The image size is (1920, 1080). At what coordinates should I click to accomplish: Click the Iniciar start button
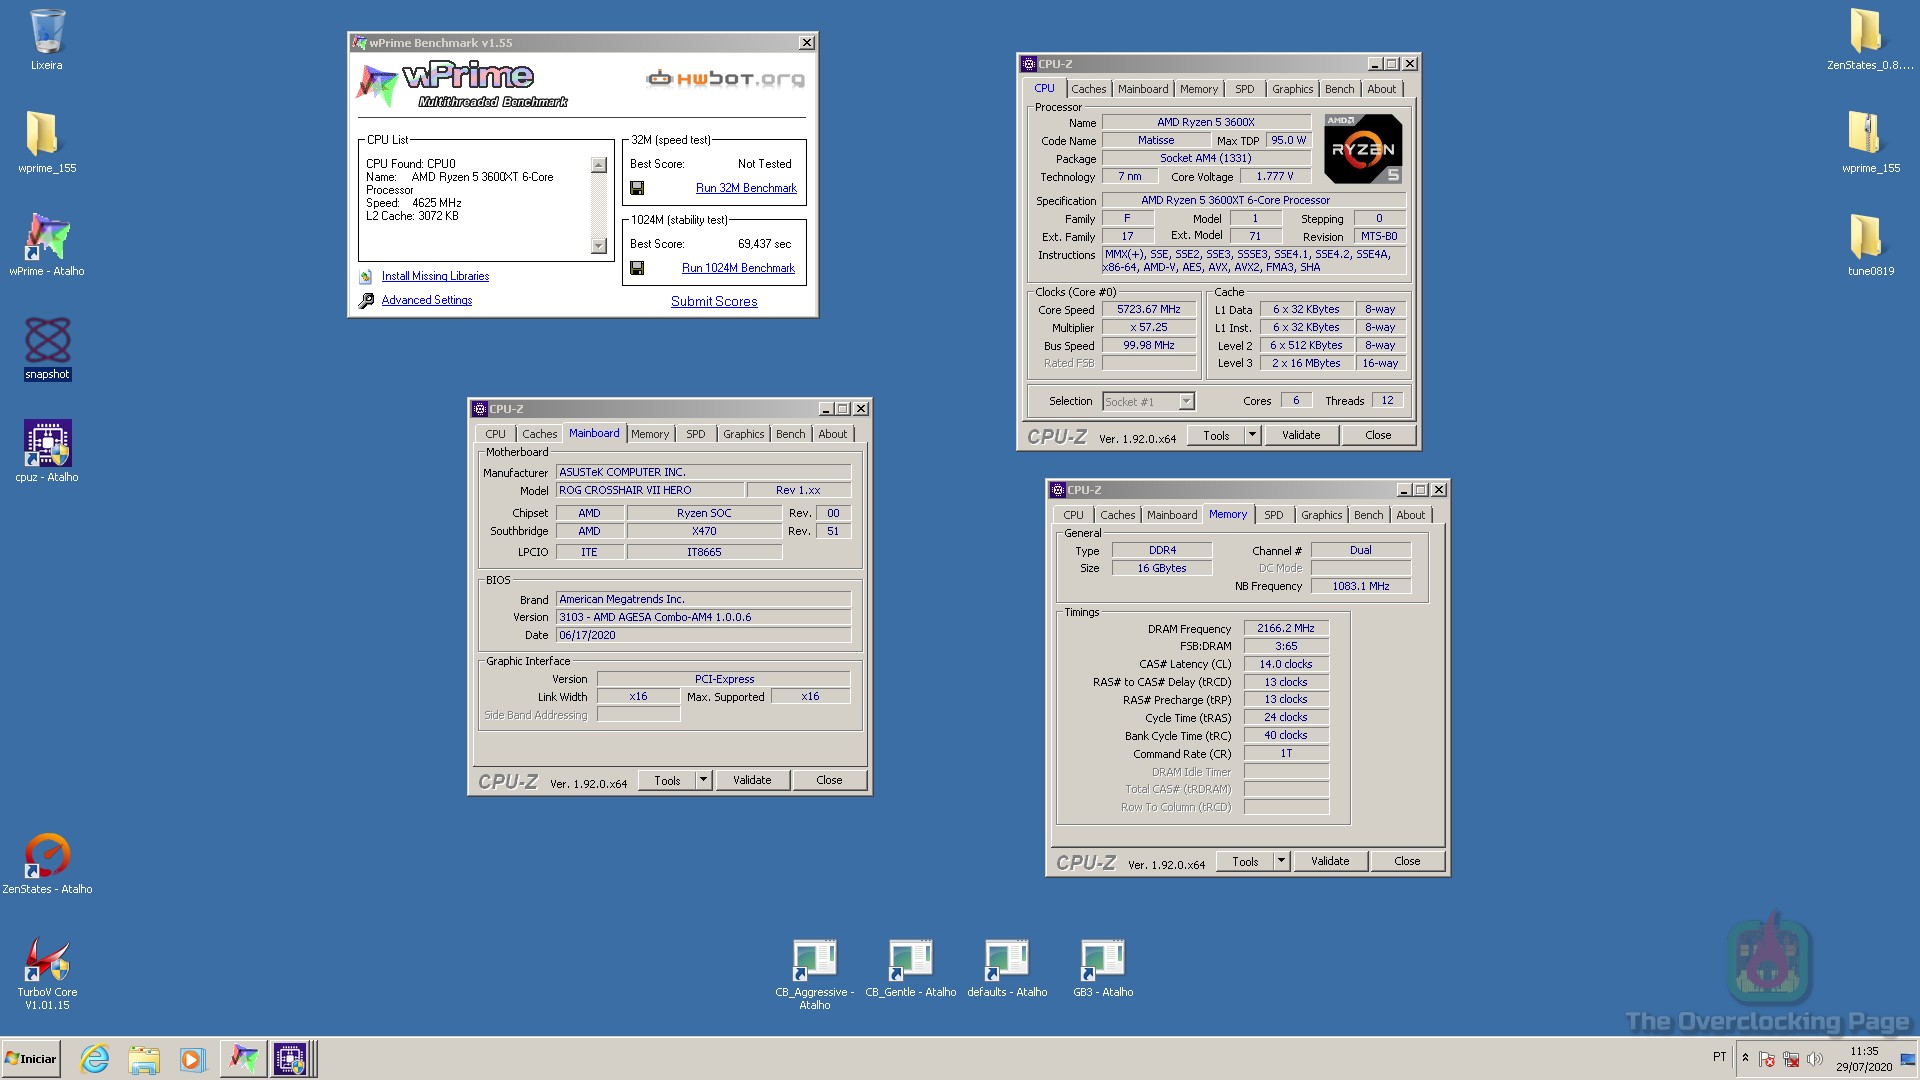pyautogui.click(x=32, y=1059)
